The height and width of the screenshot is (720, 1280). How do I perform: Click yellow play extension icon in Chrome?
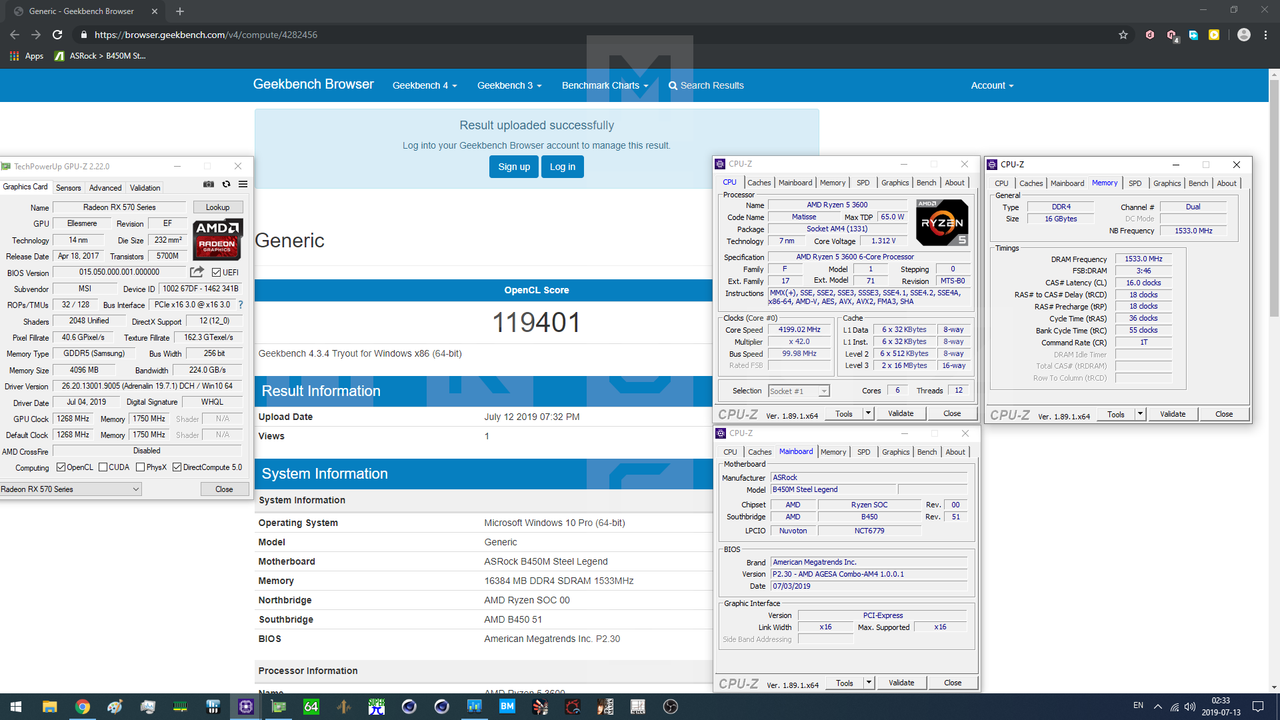coord(1214,35)
